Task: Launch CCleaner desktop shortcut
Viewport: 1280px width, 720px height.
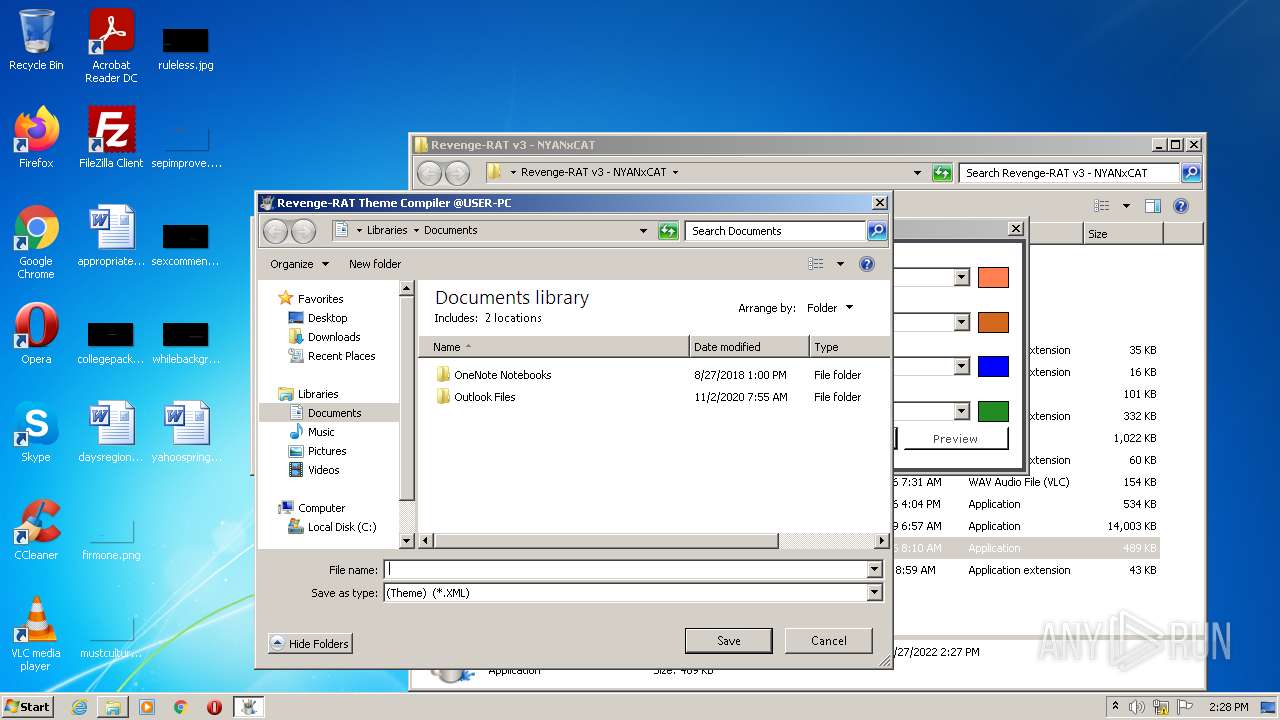Action: (x=36, y=530)
